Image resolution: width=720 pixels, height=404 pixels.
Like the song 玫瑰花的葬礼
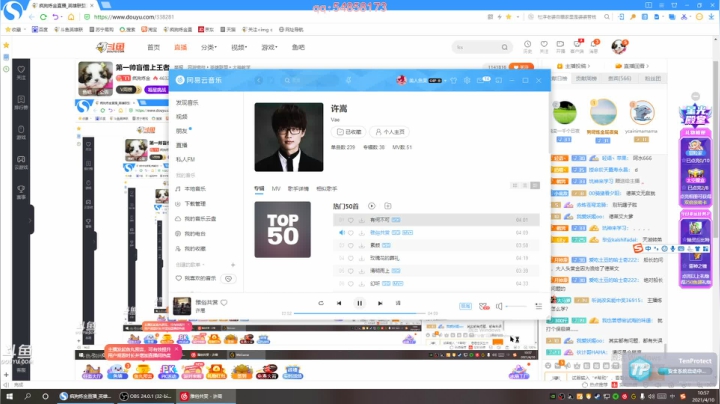tap(350, 258)
